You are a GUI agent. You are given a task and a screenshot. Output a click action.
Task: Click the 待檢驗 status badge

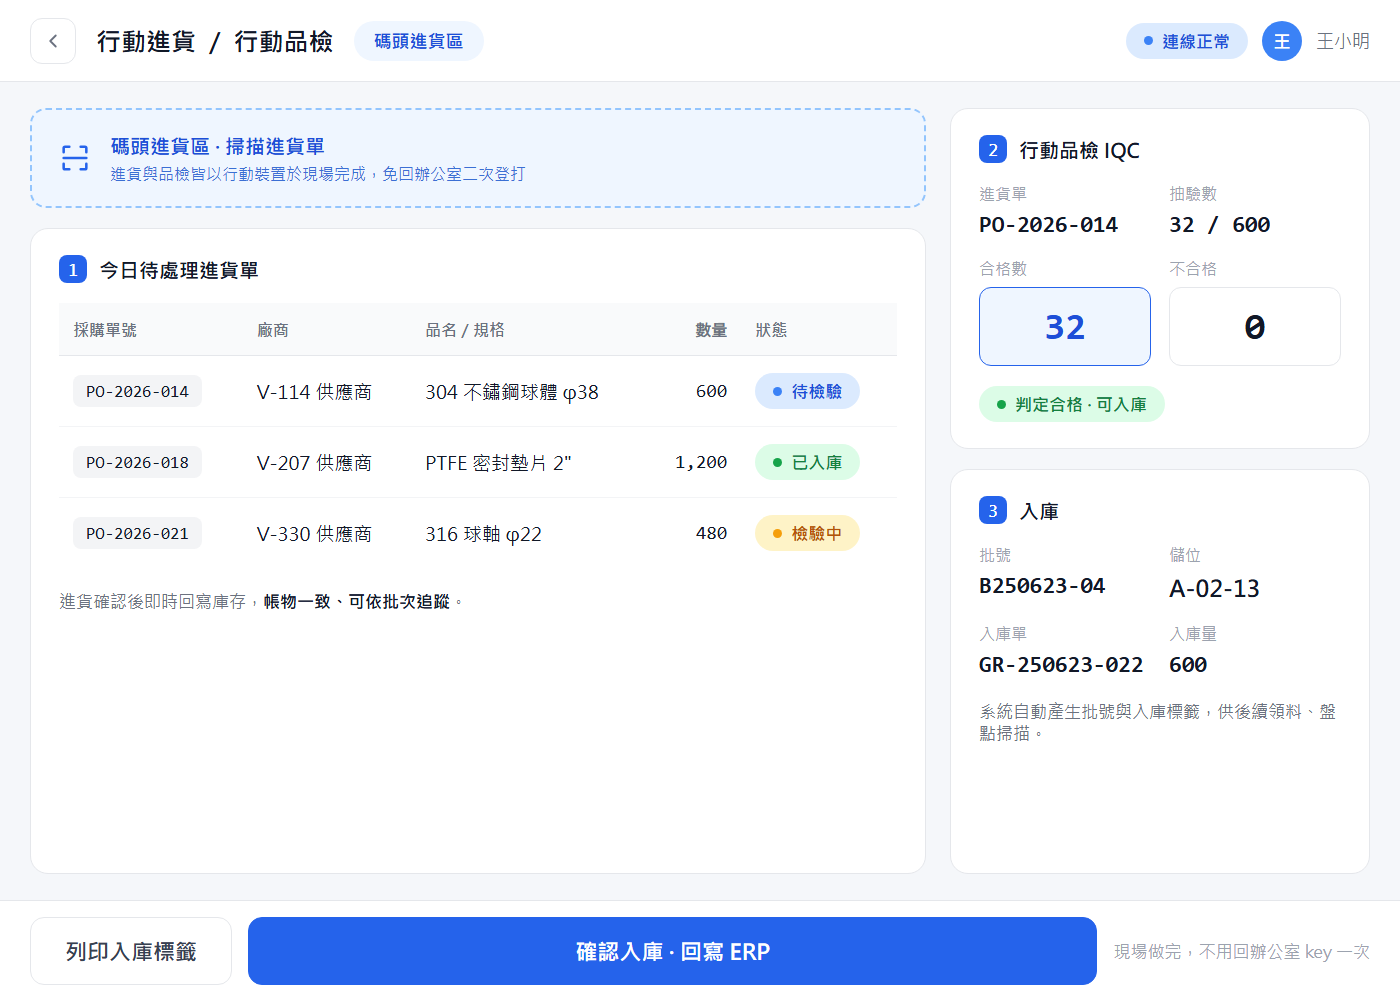807,391
